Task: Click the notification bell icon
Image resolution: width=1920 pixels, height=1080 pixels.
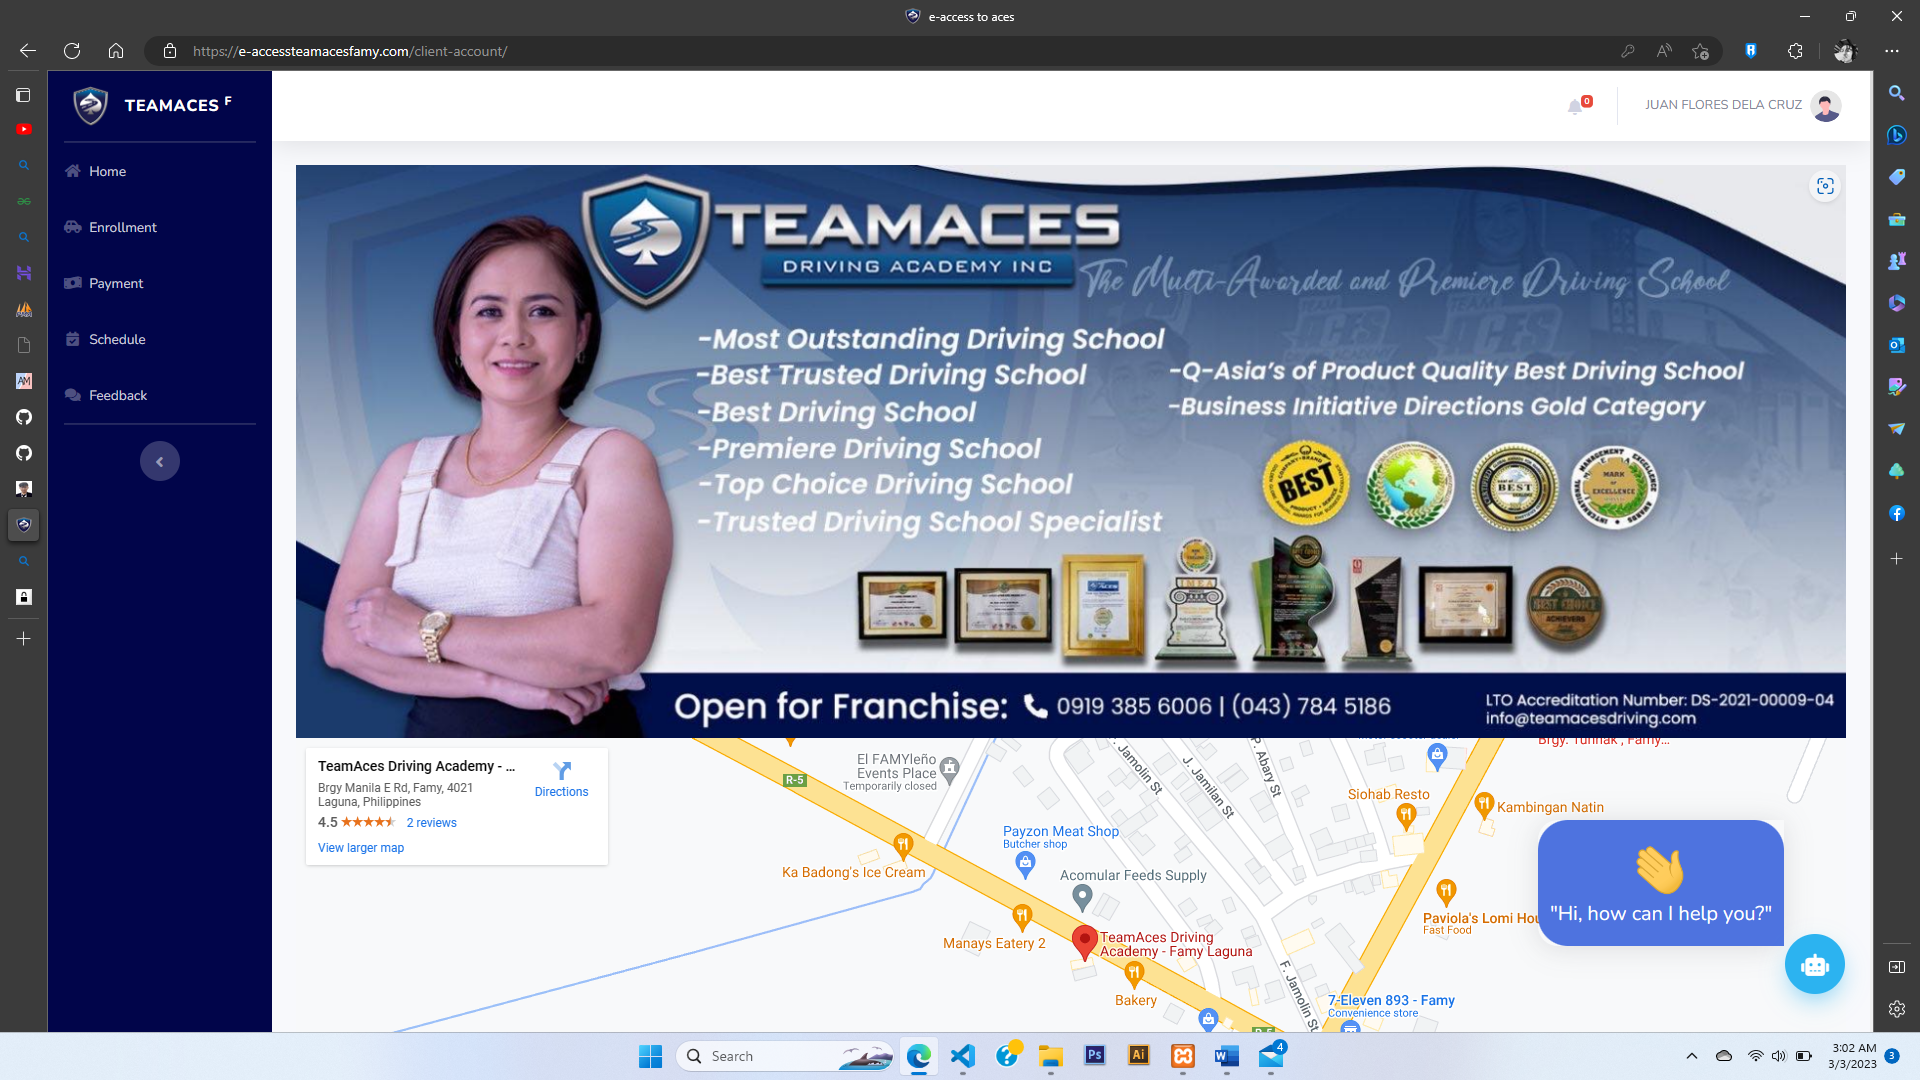Action: click(1576, 106)
